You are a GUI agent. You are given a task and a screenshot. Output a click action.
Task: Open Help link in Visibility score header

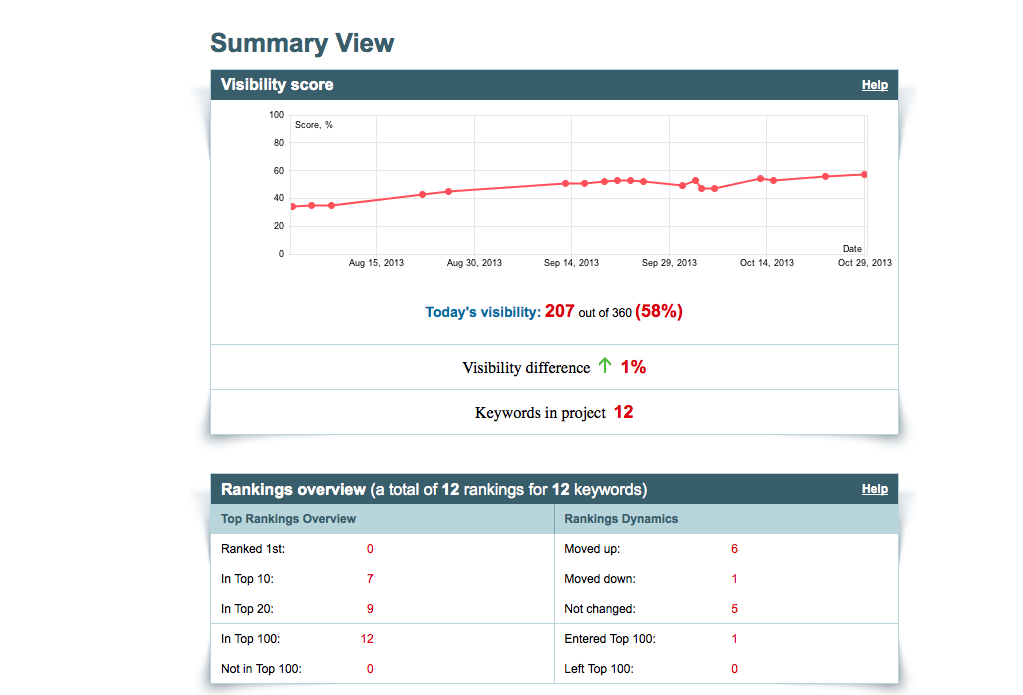click(874, 85)
